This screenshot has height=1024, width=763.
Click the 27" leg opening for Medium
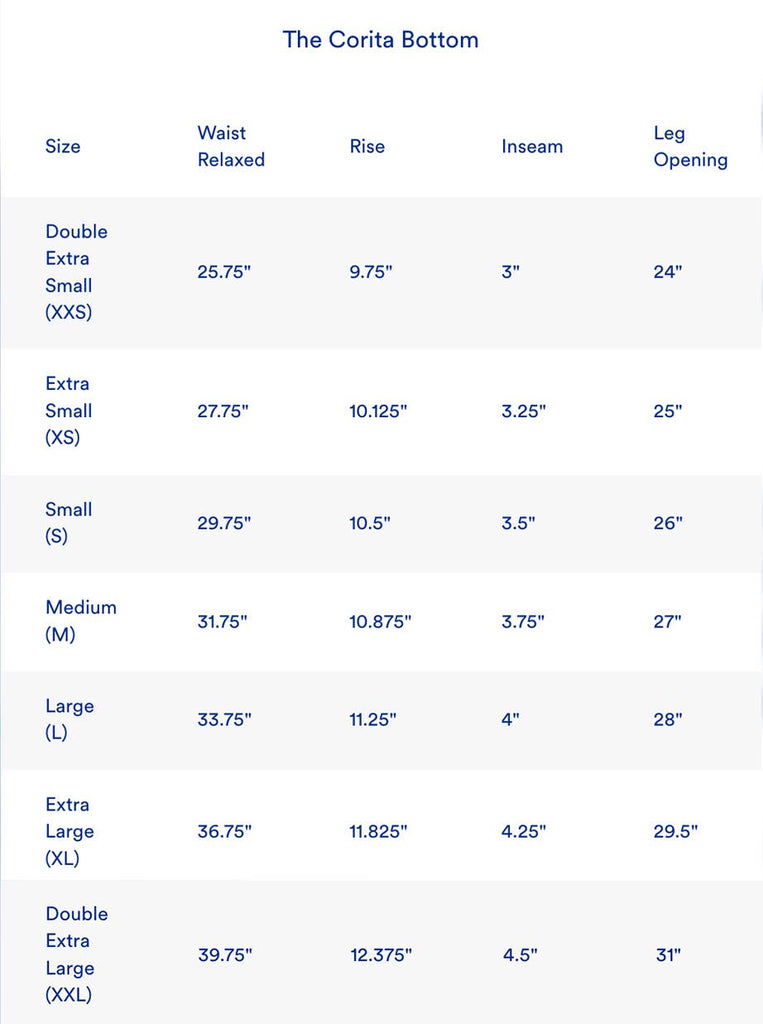667,621
